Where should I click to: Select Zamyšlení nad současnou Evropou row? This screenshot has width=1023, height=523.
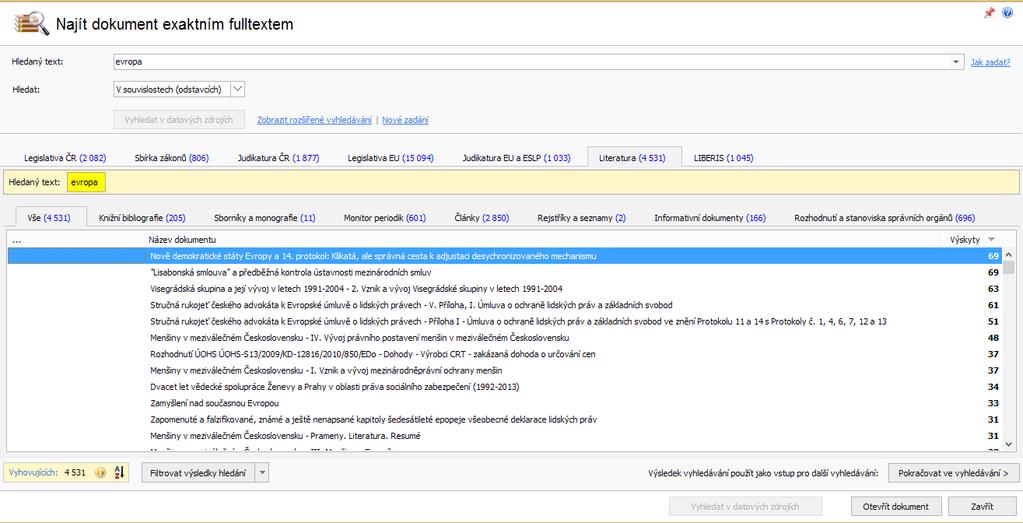click(505, 403)
